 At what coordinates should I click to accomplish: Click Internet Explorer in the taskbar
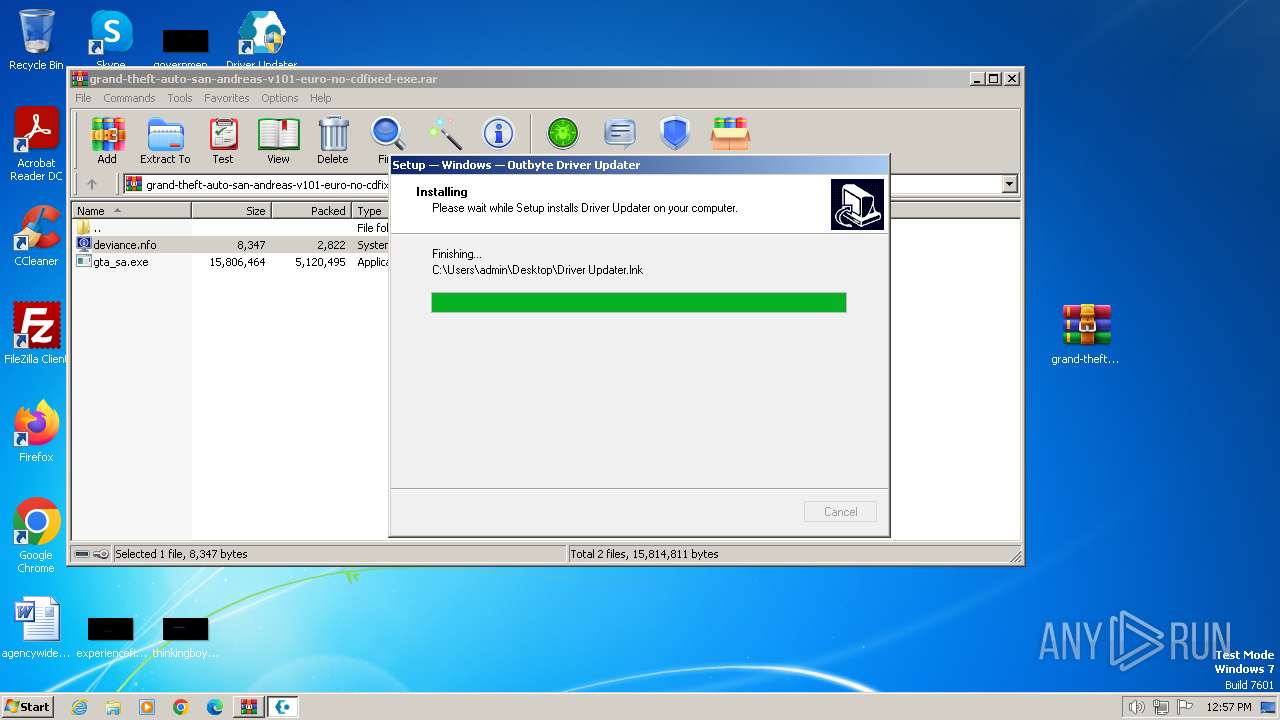(79, 707)
